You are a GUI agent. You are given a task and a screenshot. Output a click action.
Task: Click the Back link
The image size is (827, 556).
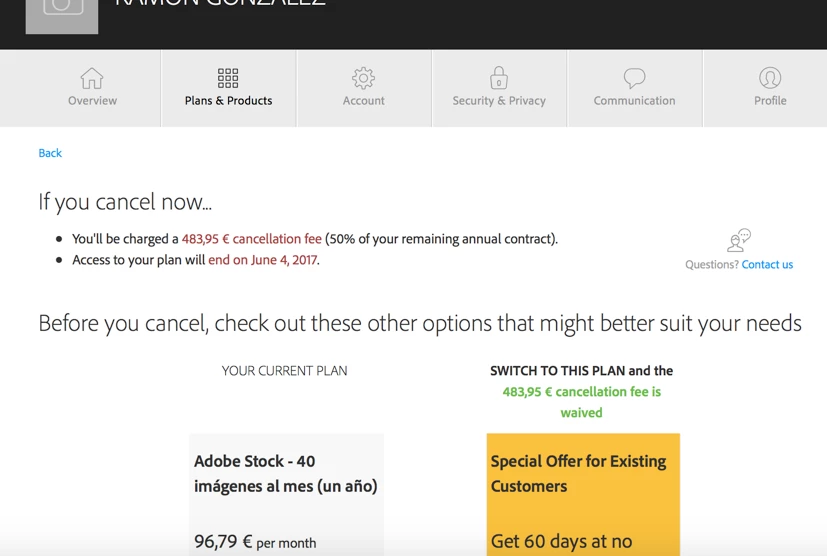coord(50,153)
